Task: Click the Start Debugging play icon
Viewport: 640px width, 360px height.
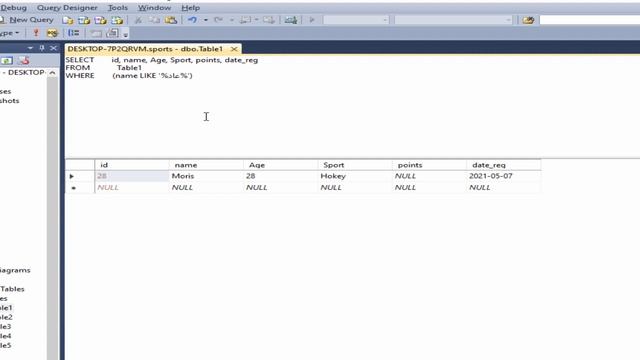Action: (312, 20)
